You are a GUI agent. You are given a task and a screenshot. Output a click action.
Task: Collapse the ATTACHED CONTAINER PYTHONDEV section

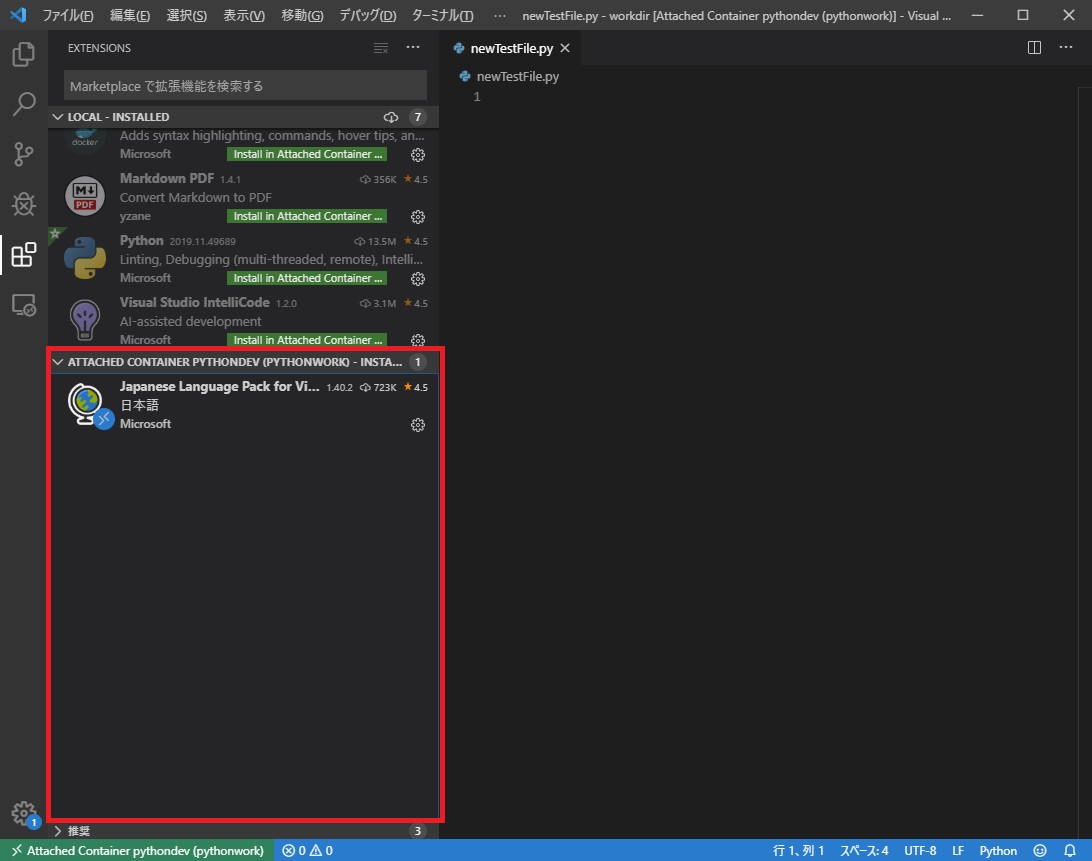[x=58, y=362]
